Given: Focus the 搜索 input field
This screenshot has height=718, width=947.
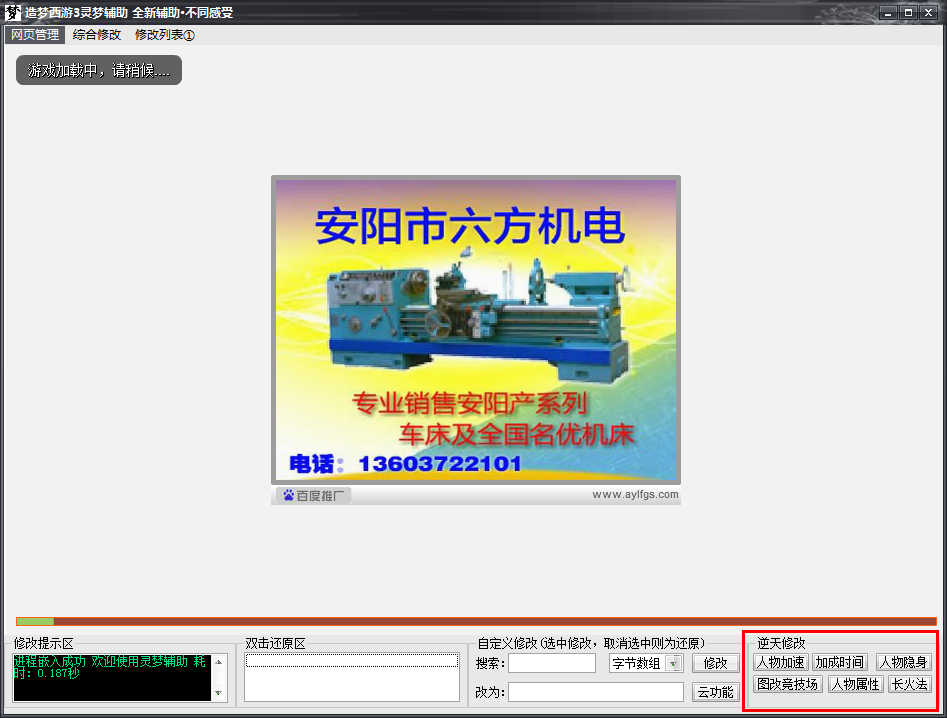Looking at the screenshot, I should 552,663.
